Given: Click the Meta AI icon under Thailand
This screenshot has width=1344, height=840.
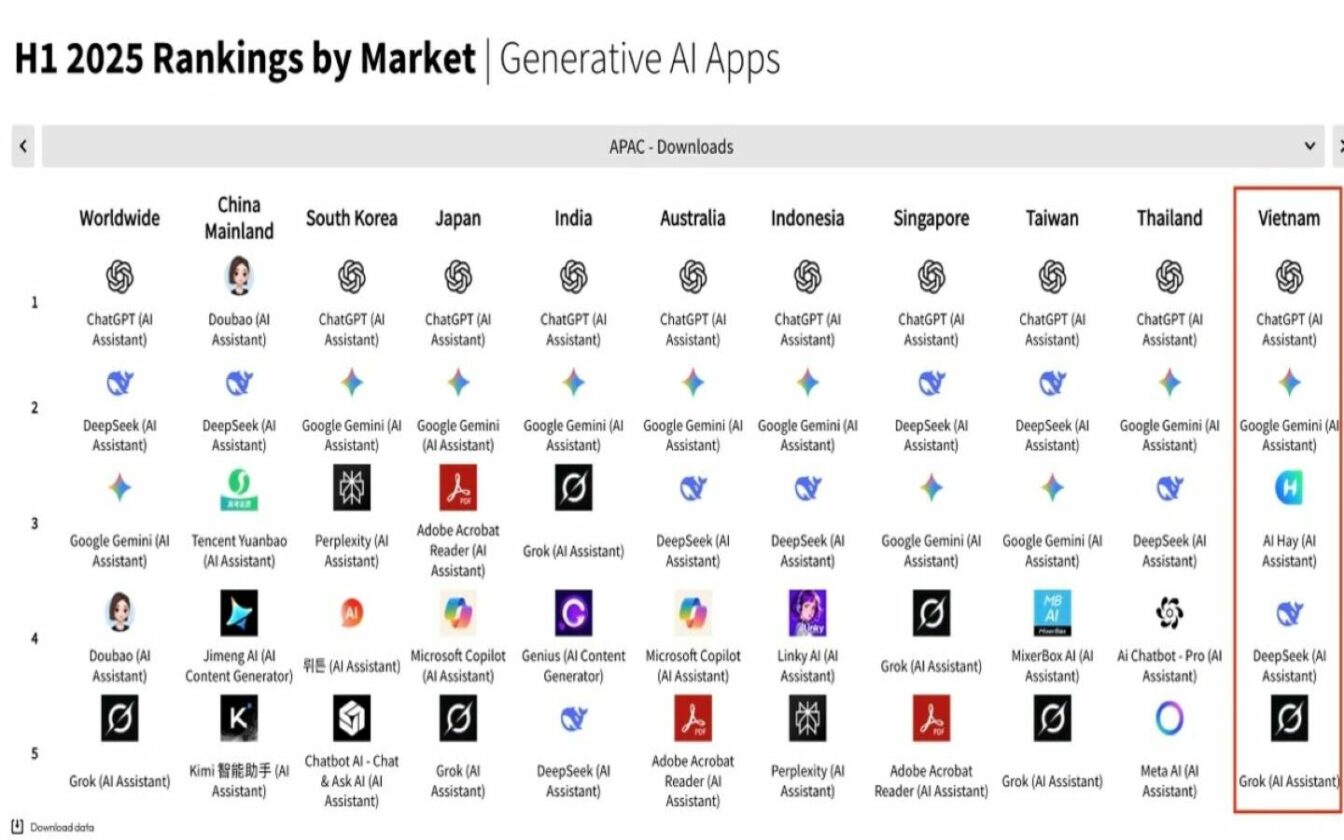Looking at the screenshot, I should [1169, 718].
